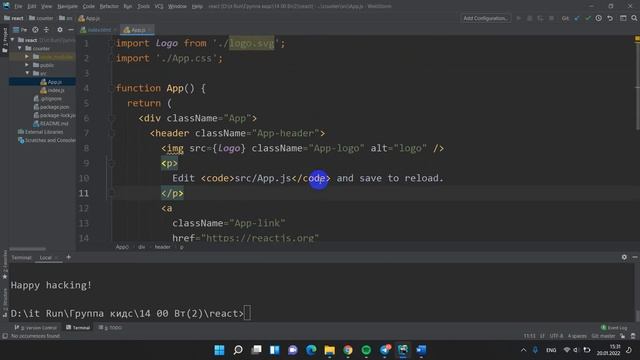Collapse the src folder

pyautogui.click(x=27, y=73)
